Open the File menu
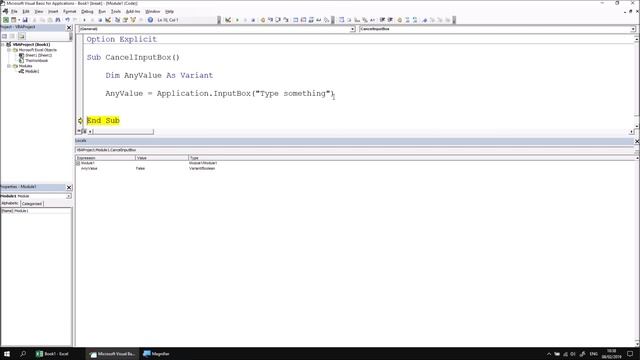This screenshot has width=640, height=360. [x=14, y=11]
